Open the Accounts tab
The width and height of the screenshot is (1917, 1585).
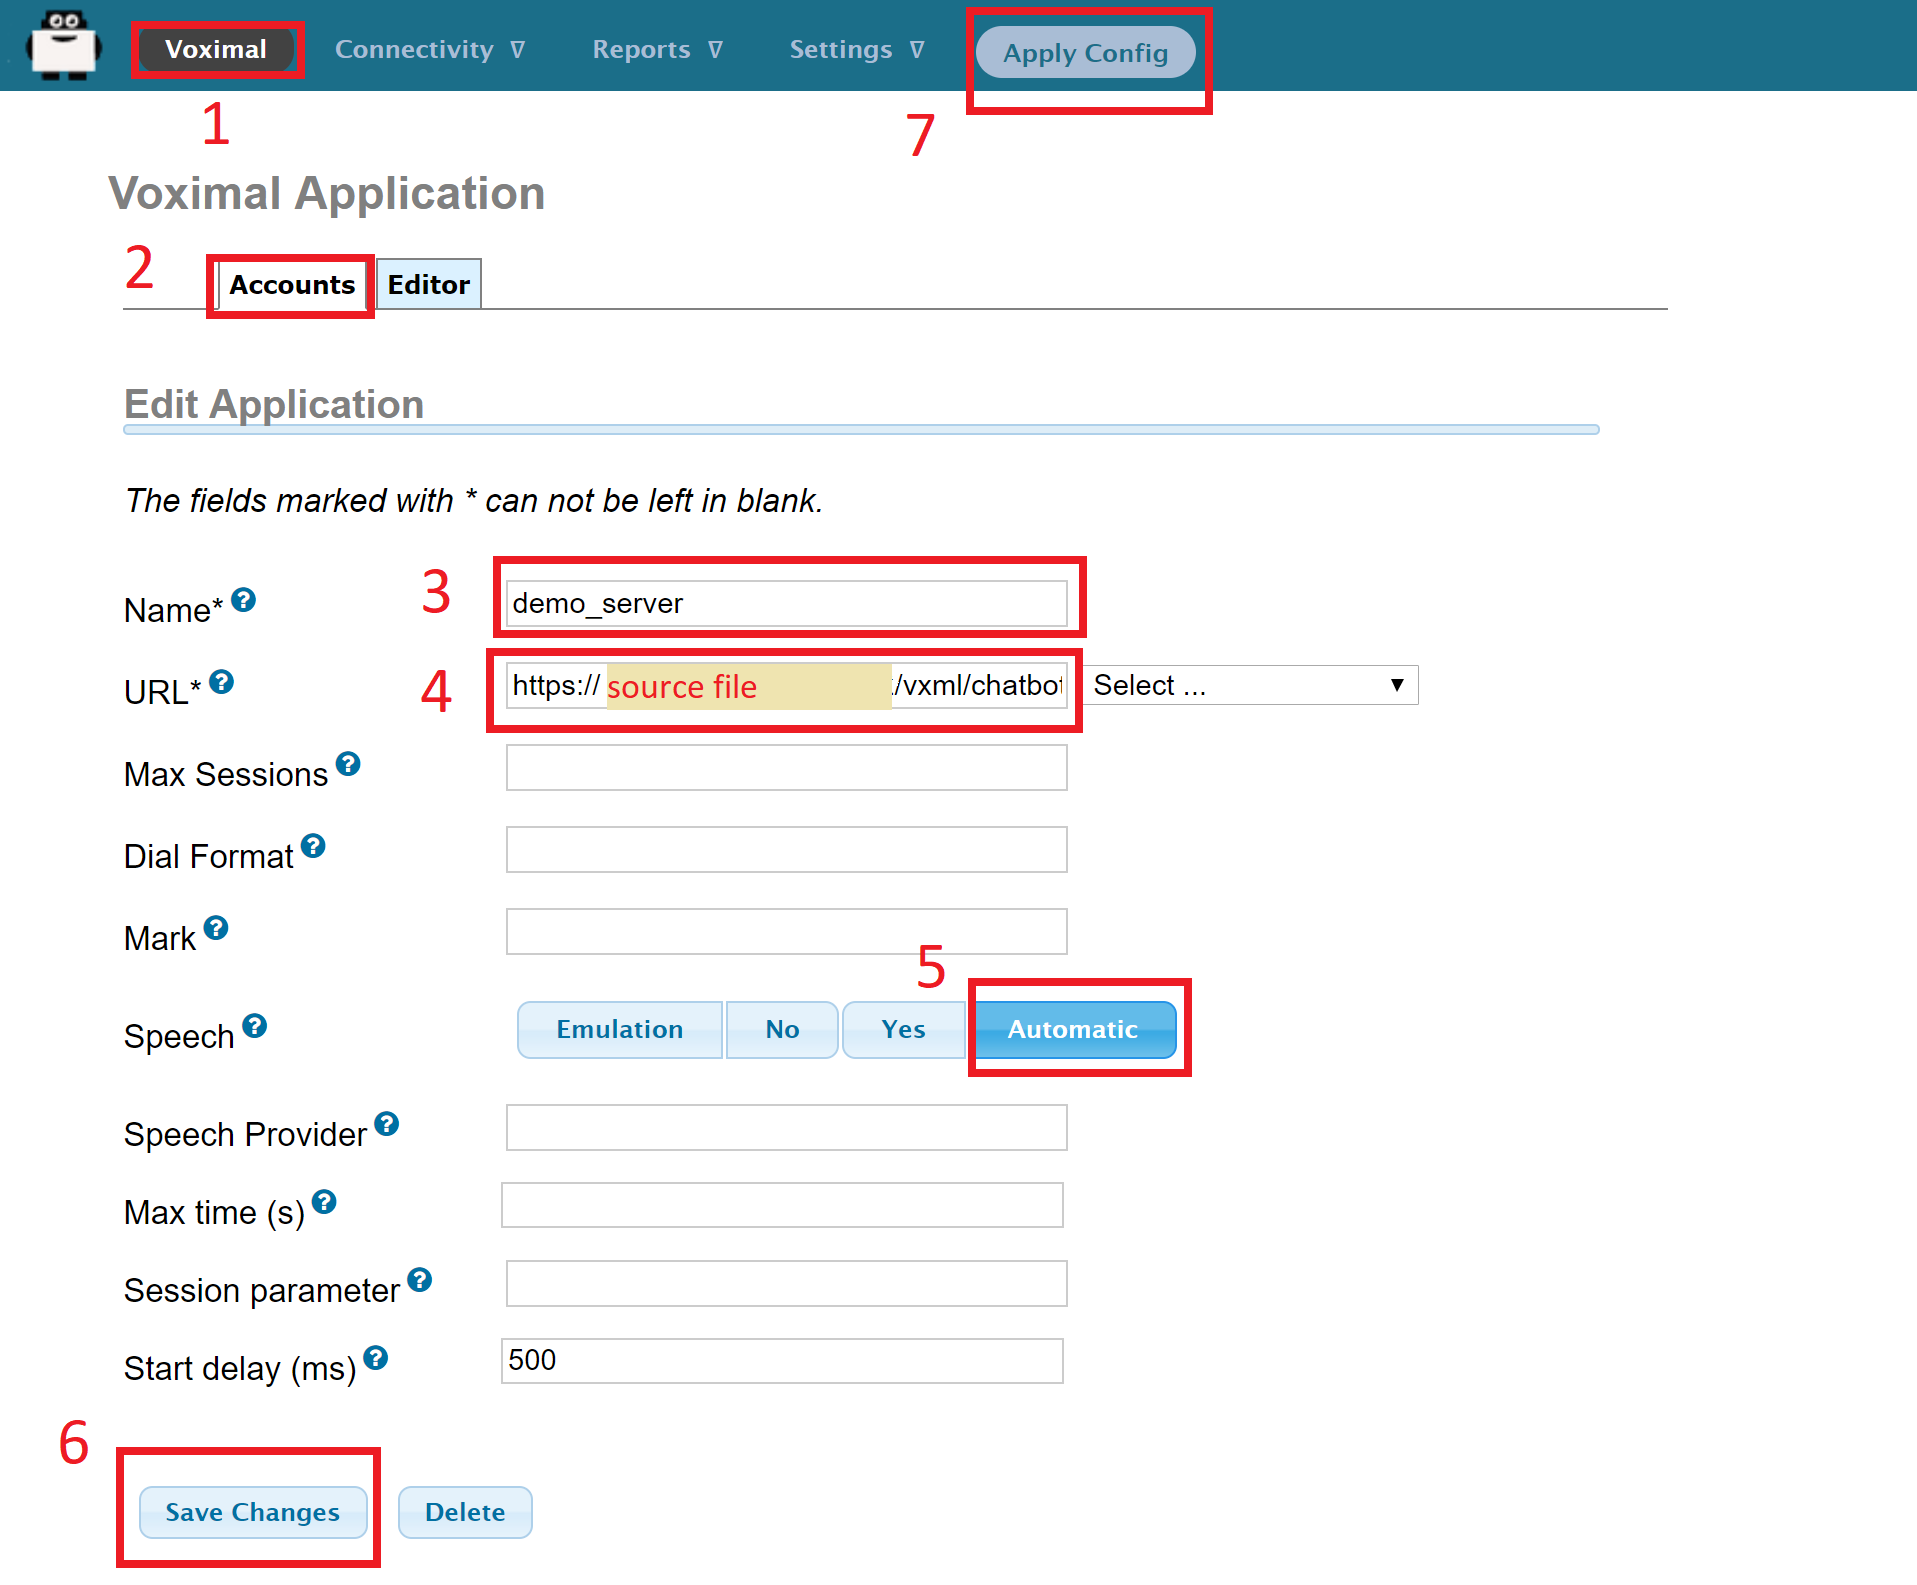(292, 285)
